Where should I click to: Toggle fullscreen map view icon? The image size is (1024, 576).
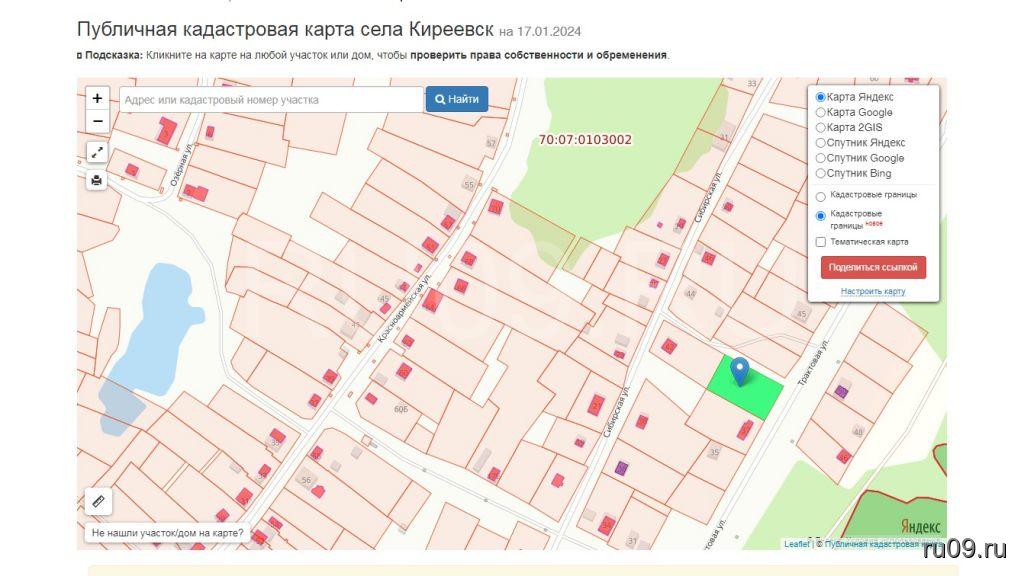click(x=97, y=152)
